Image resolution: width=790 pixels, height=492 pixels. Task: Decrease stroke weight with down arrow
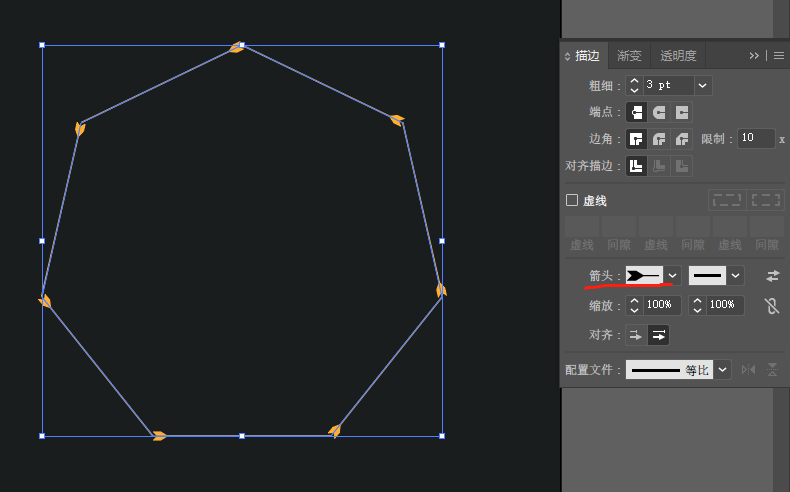[634, 90]
